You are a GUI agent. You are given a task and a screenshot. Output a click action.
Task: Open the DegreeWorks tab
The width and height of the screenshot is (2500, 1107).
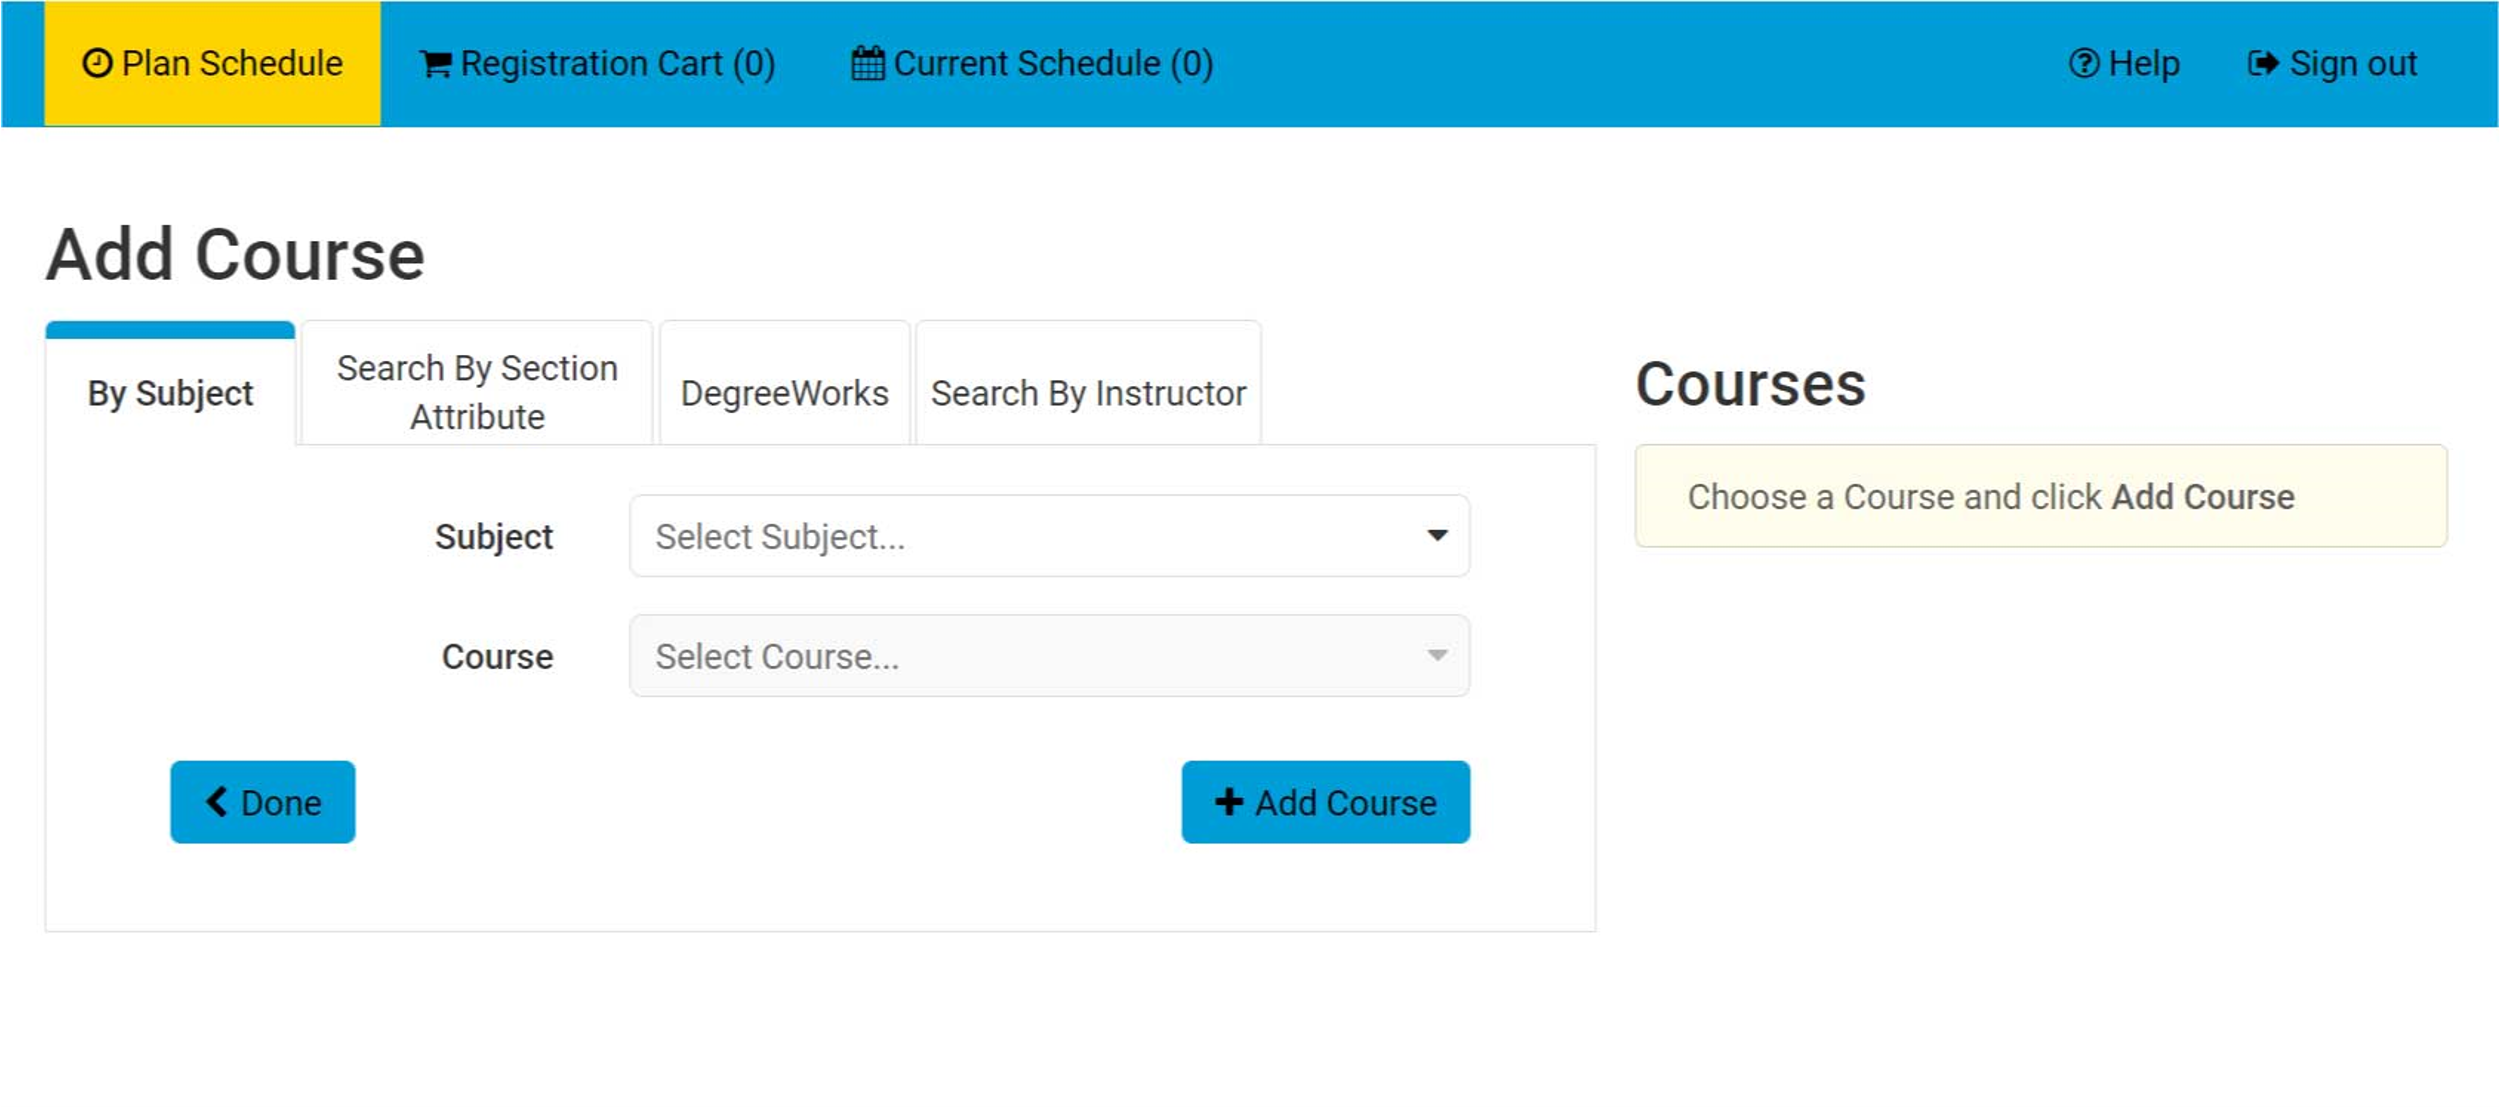tap(784, 393)
